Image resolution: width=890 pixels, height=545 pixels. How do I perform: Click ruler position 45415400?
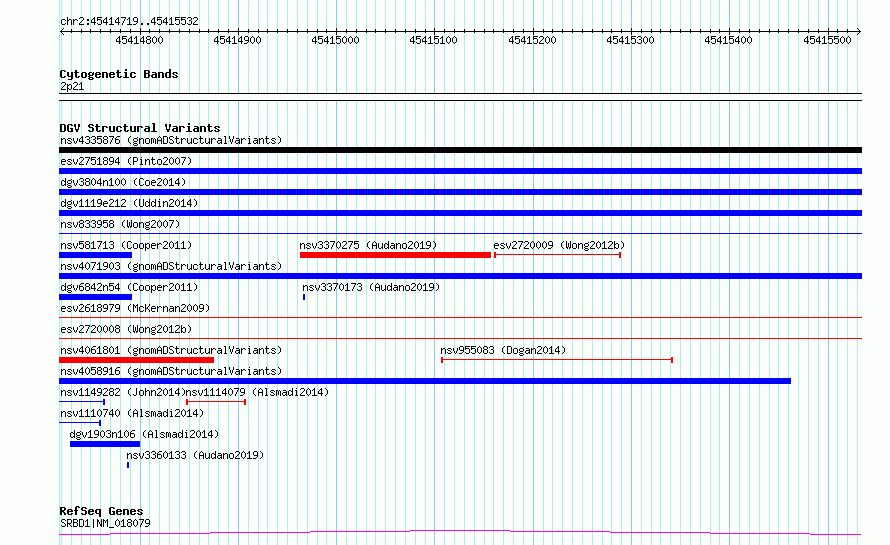tap(729, 40)
